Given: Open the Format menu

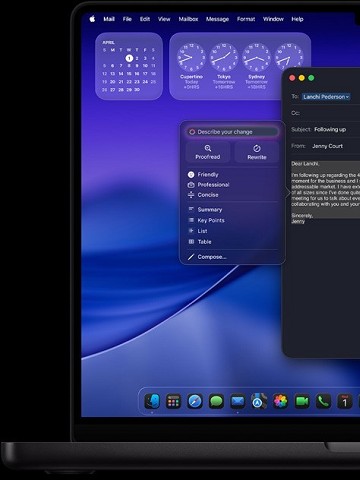Looking at the screenshot, I should [x=246, y=19].
